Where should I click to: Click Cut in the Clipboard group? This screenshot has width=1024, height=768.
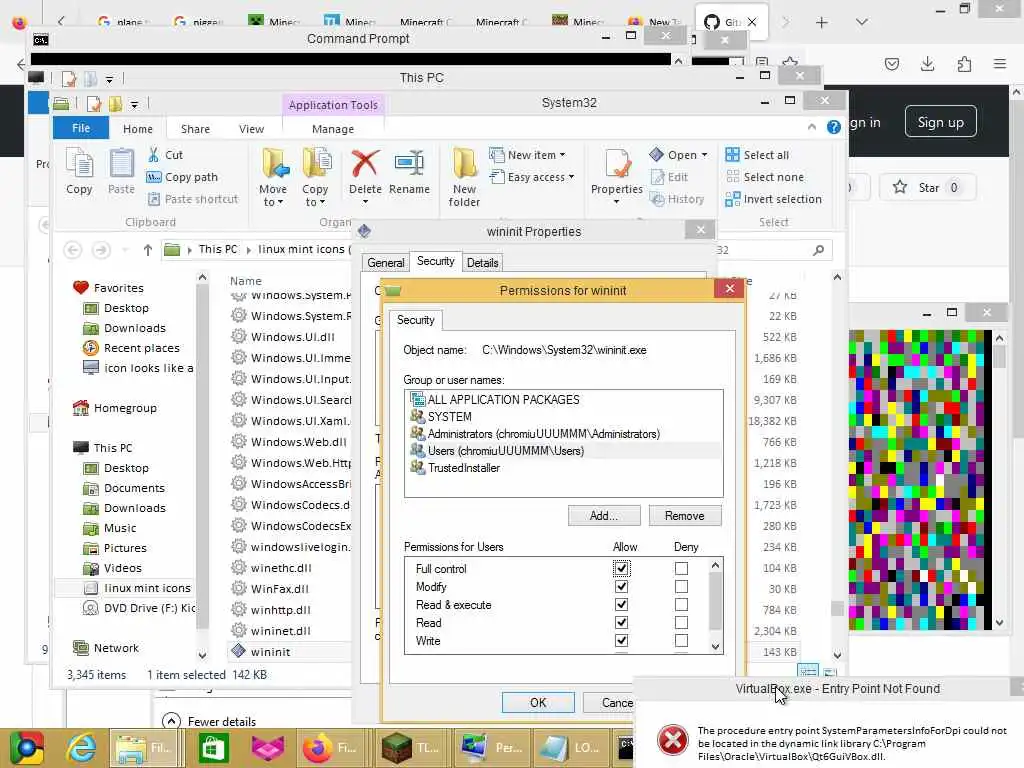coord(166,155)
